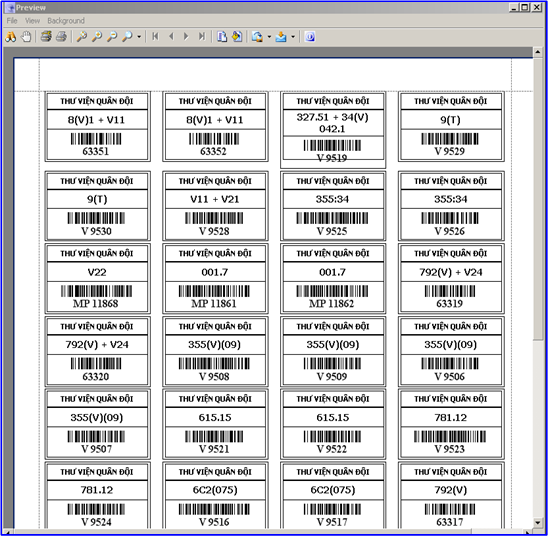This screenshot has height=536, width=548.
Task: Click the blue info icon in toolbar
Action: point(310,37)
